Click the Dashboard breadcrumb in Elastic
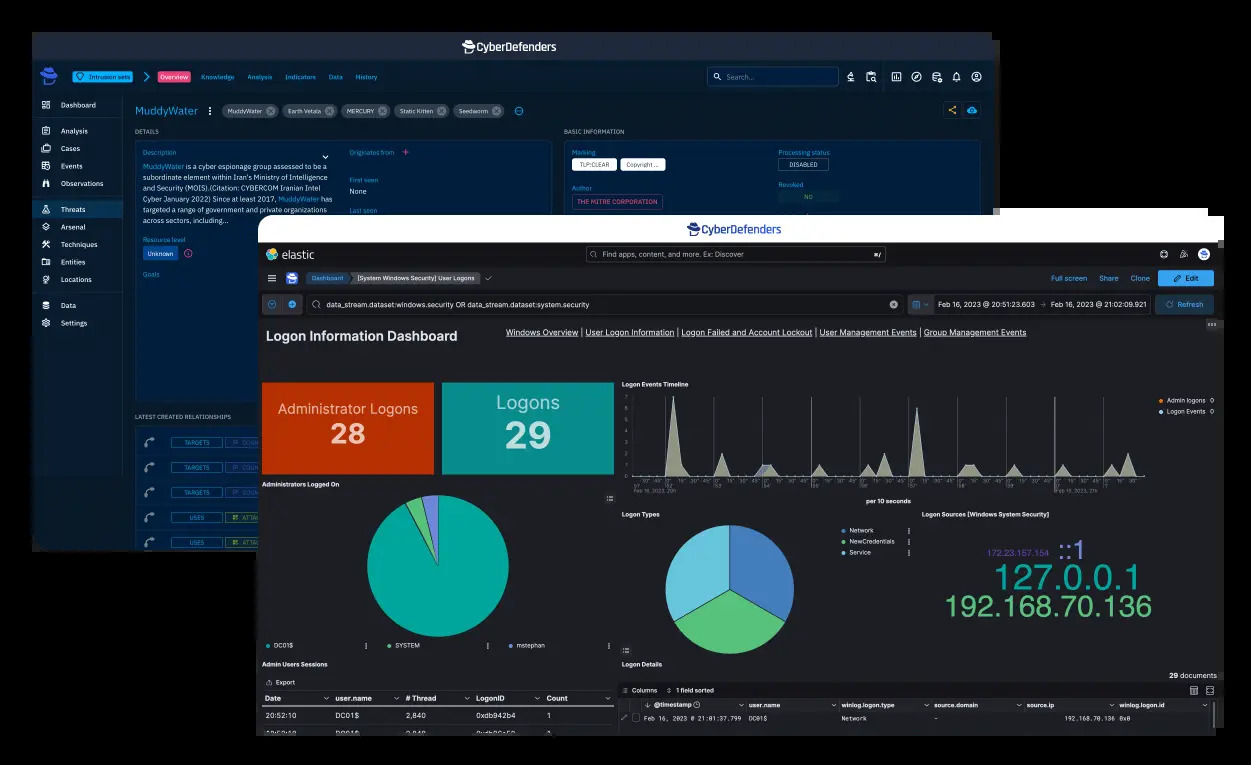The width and height of the screenshot is (1251, 765). [327, 278]
